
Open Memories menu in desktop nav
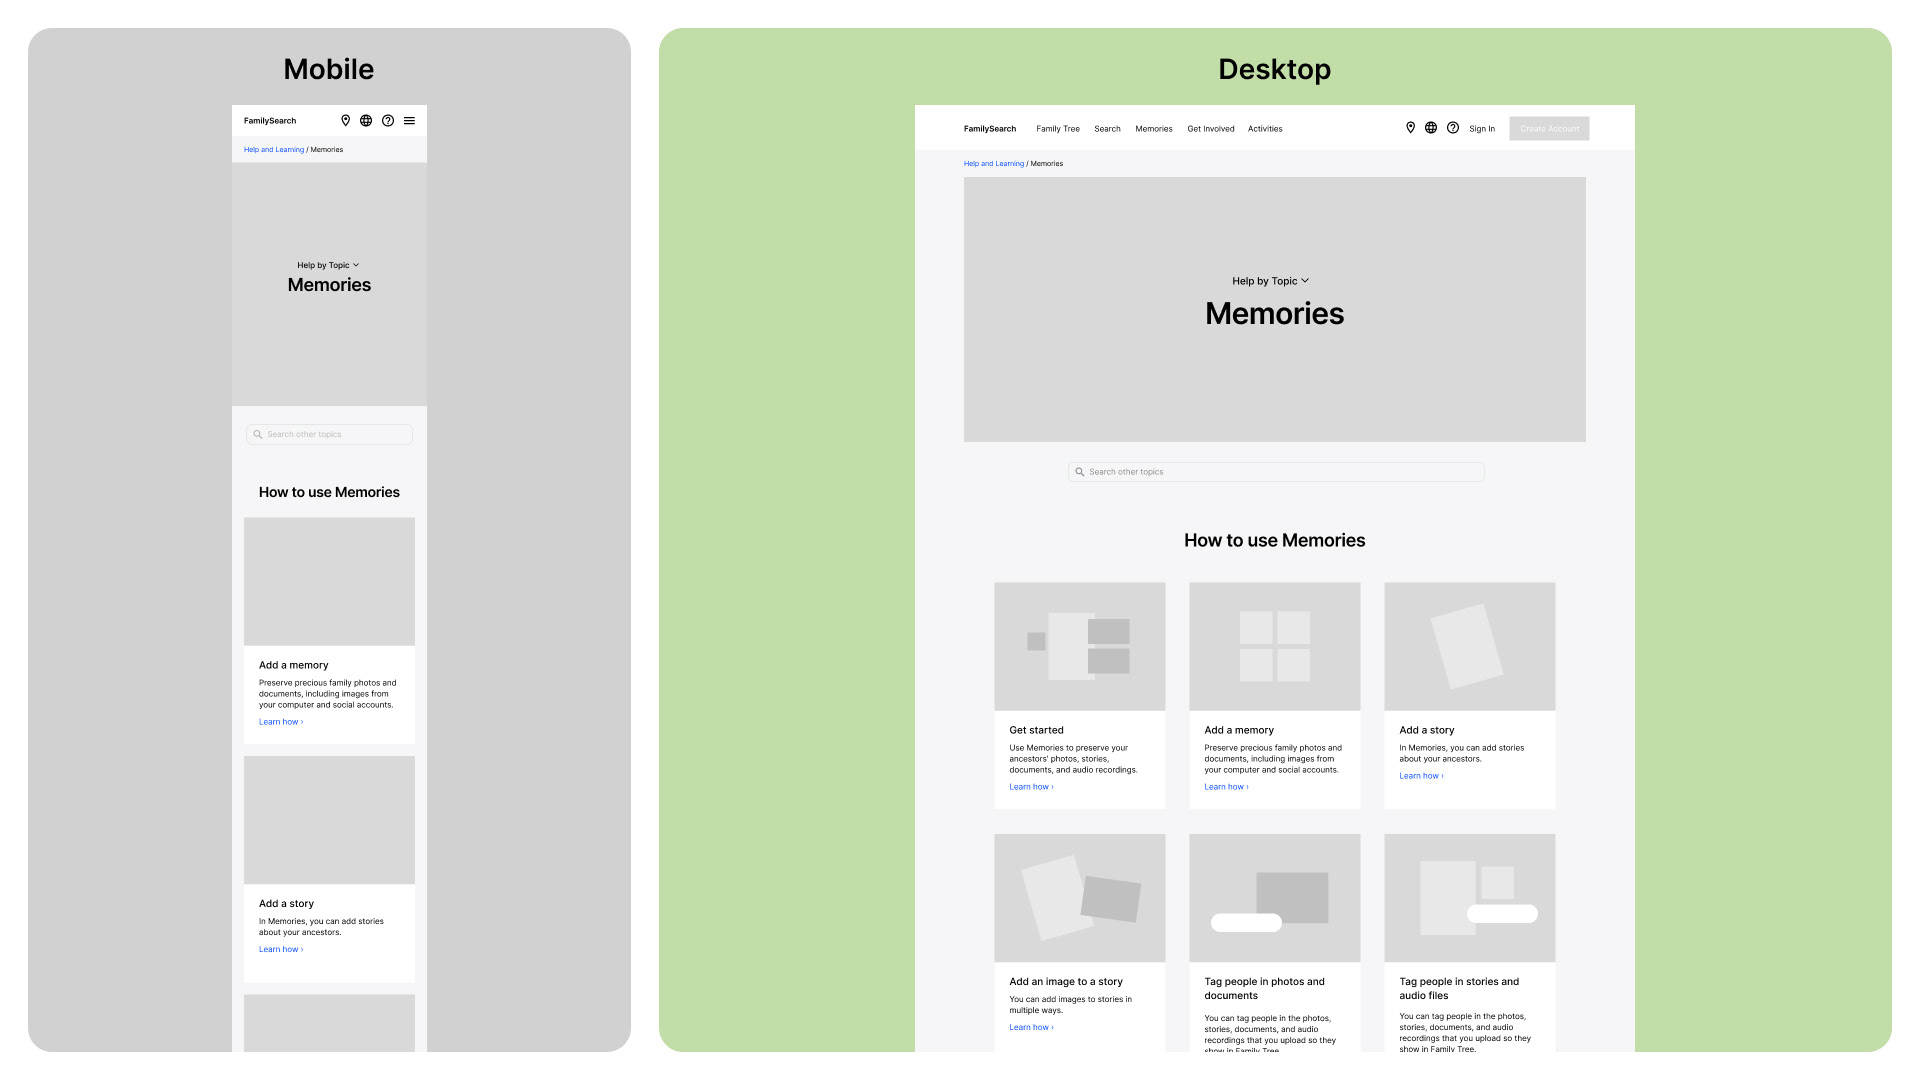[1154, 129]
